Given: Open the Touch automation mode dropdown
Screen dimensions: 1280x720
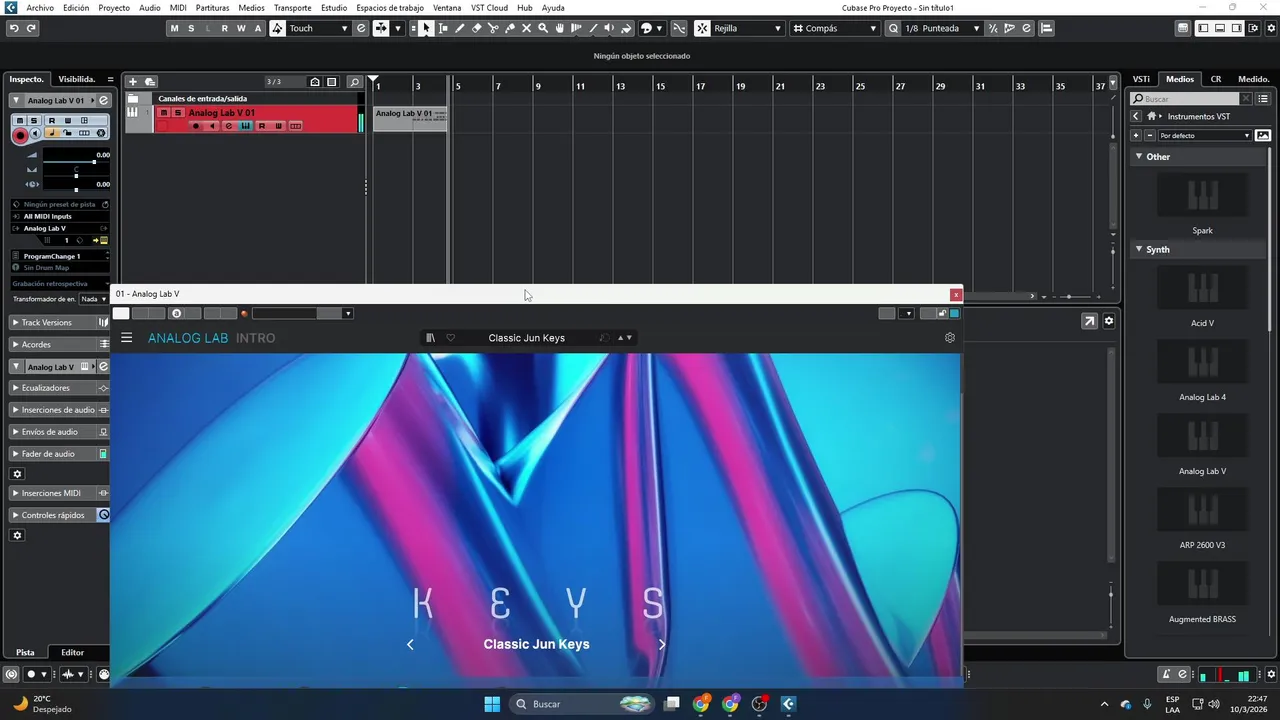Looking at the screenshot, I should (x=318, y=28).
